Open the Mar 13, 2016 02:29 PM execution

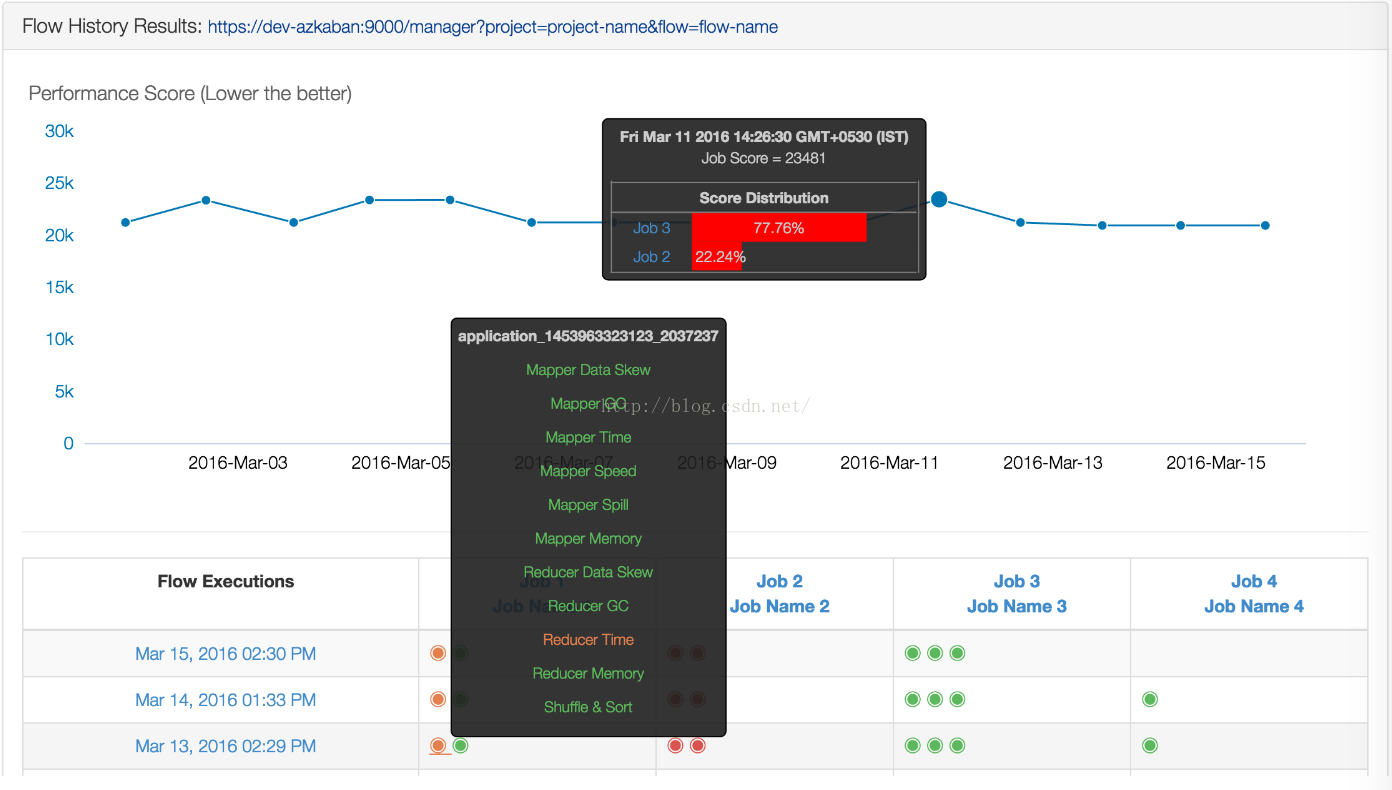click(x=225, y=746)
